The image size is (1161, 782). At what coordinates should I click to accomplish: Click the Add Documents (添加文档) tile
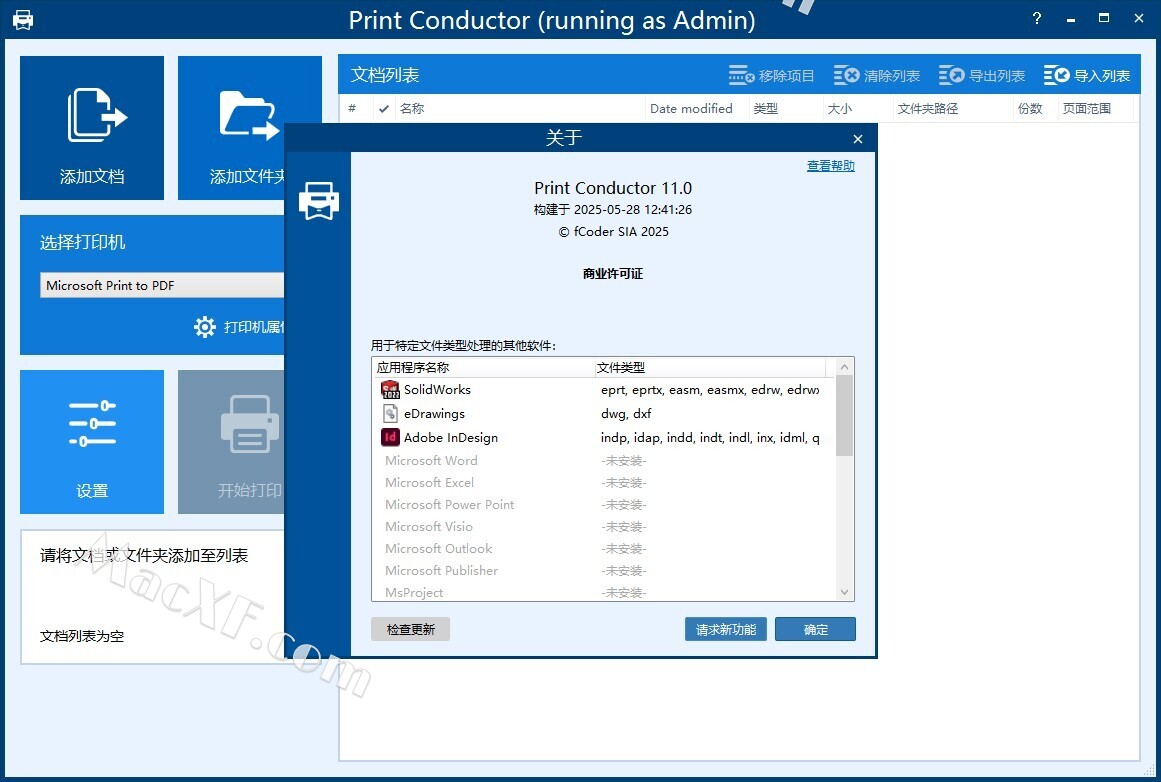(92, 127)
